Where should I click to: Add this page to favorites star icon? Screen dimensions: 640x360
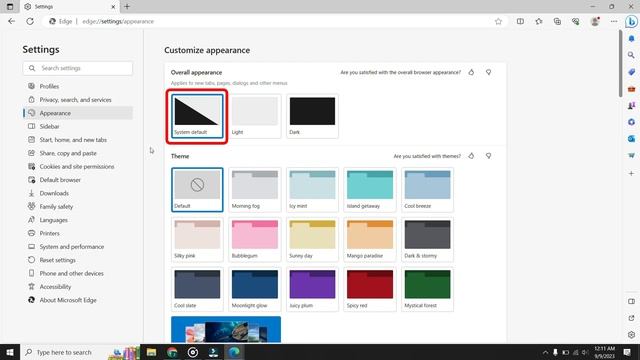pyautogui.click(x=498, y=21)
